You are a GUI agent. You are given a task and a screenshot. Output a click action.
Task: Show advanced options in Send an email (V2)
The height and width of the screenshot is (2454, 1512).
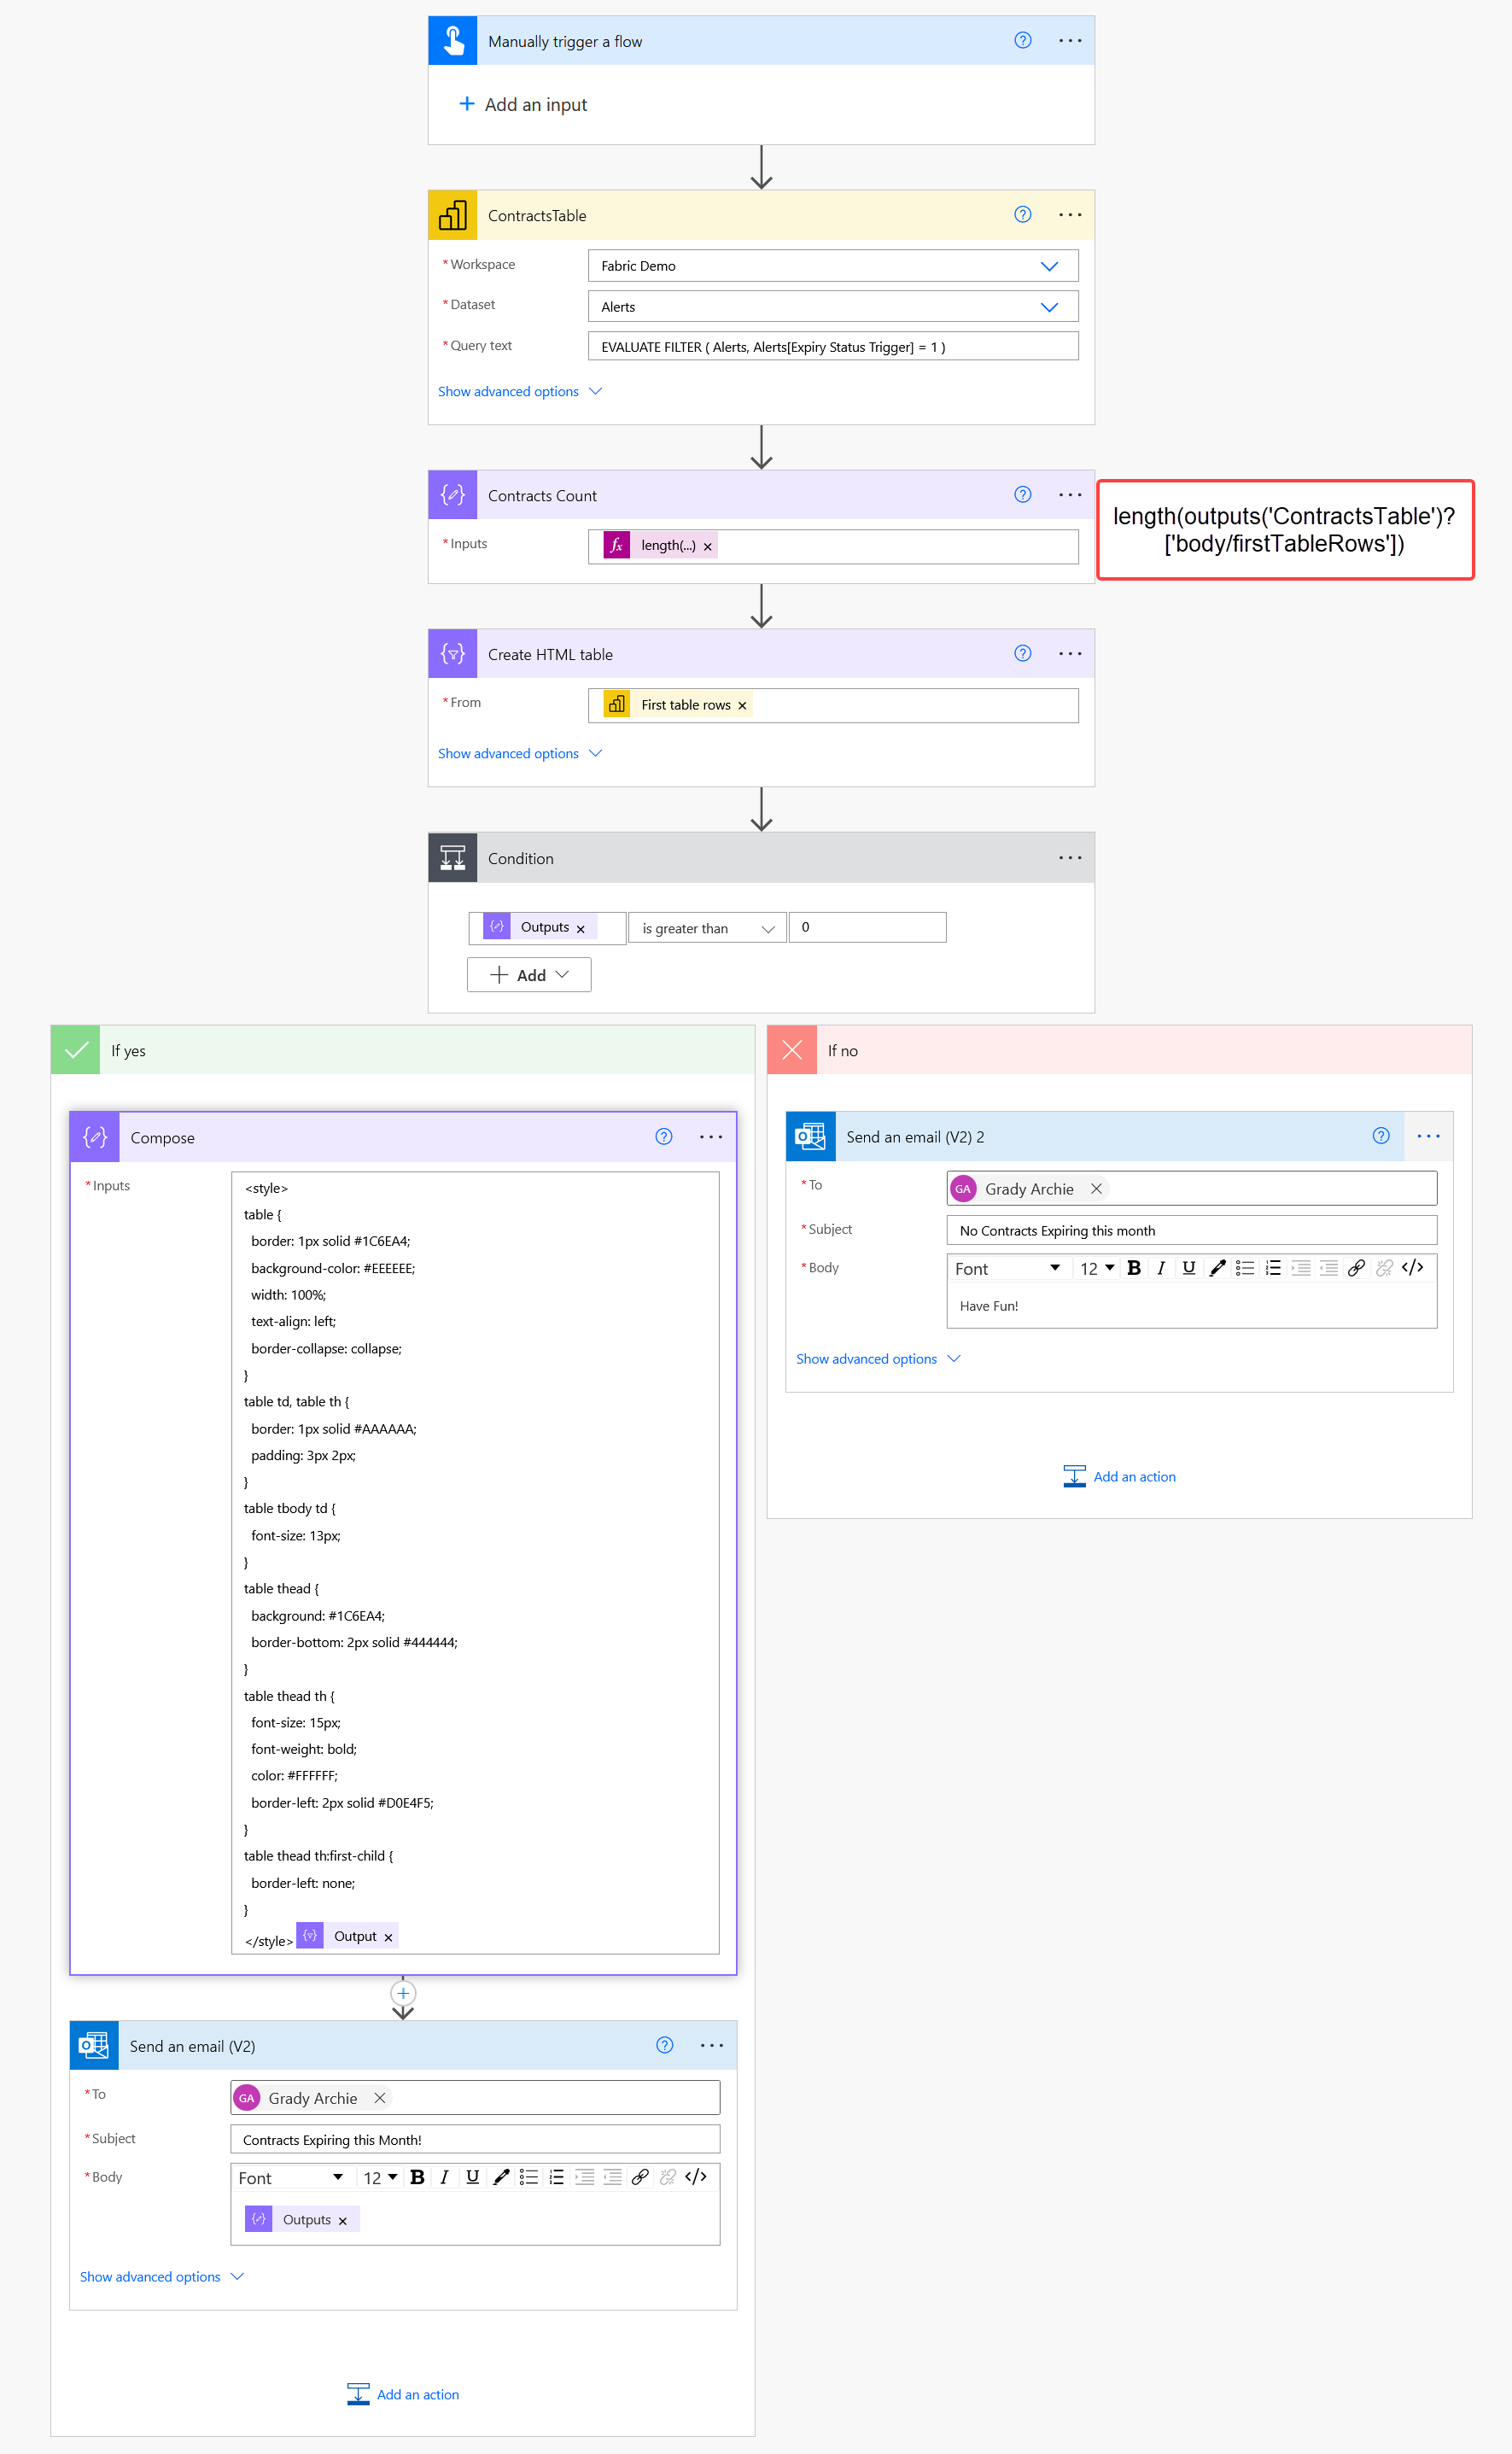[x=161, y=2277]
